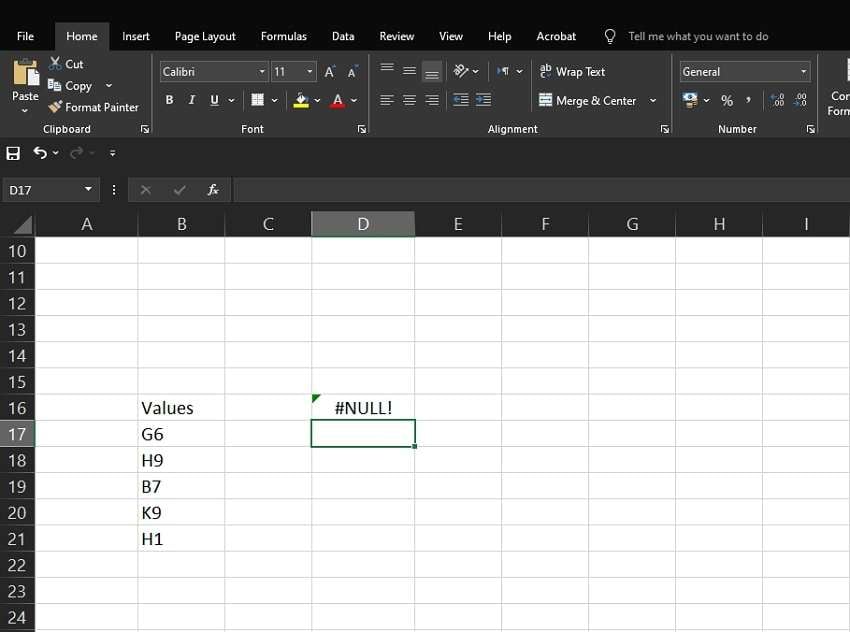The width and height of the screenshot is (850, 632).
Task: Open the File tab
Action: 25,36
